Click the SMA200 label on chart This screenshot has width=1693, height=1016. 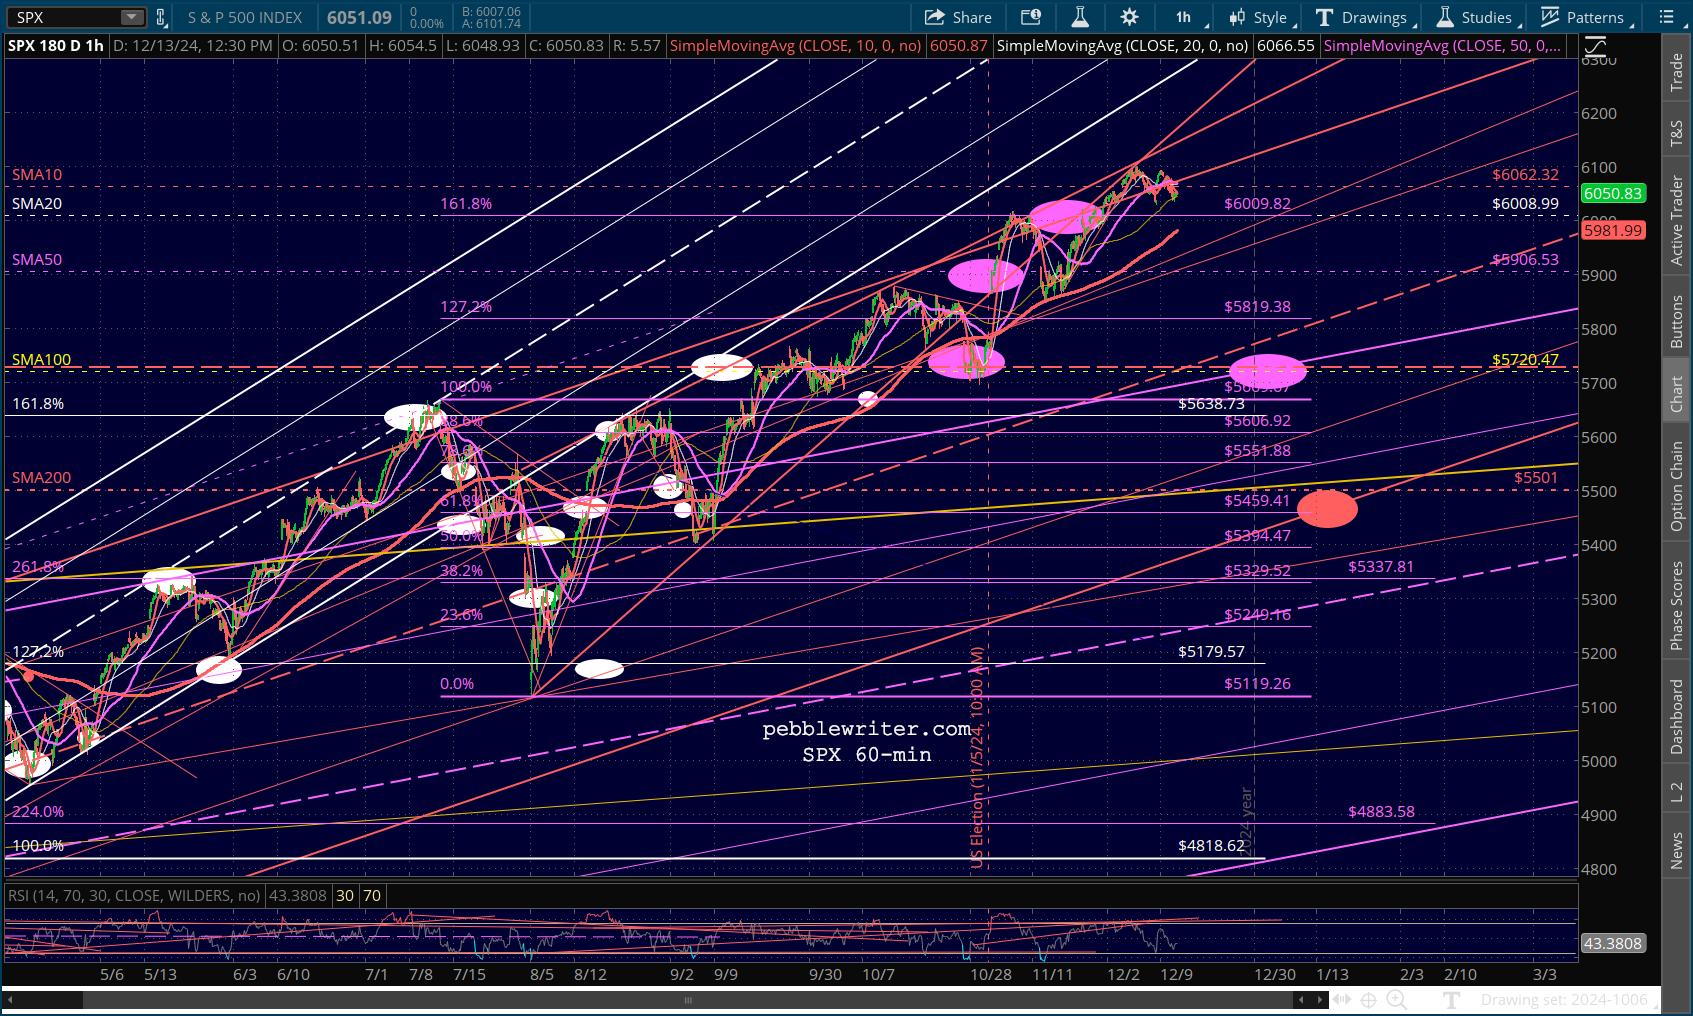tap(42, 478)
